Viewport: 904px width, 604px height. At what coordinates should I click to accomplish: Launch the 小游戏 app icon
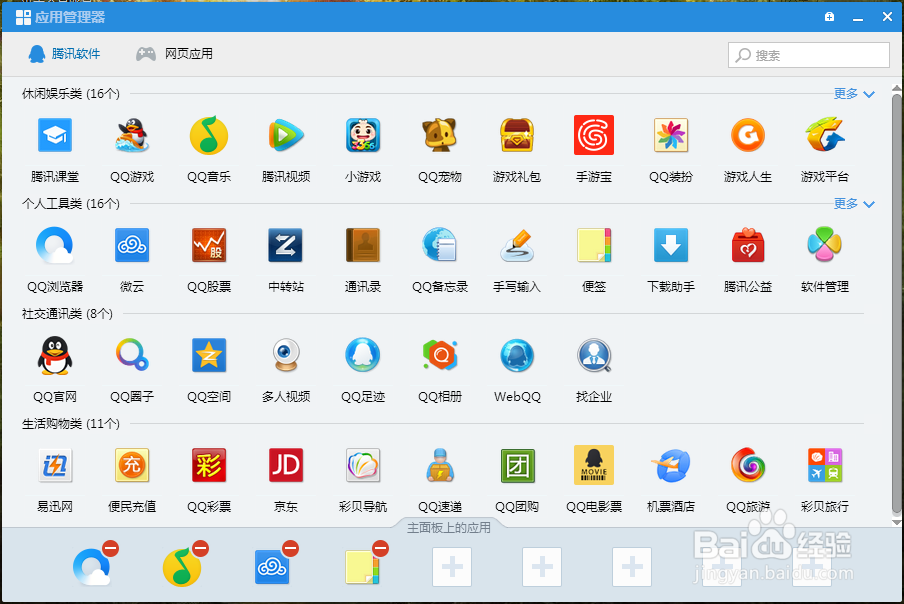tap(363, 135)
